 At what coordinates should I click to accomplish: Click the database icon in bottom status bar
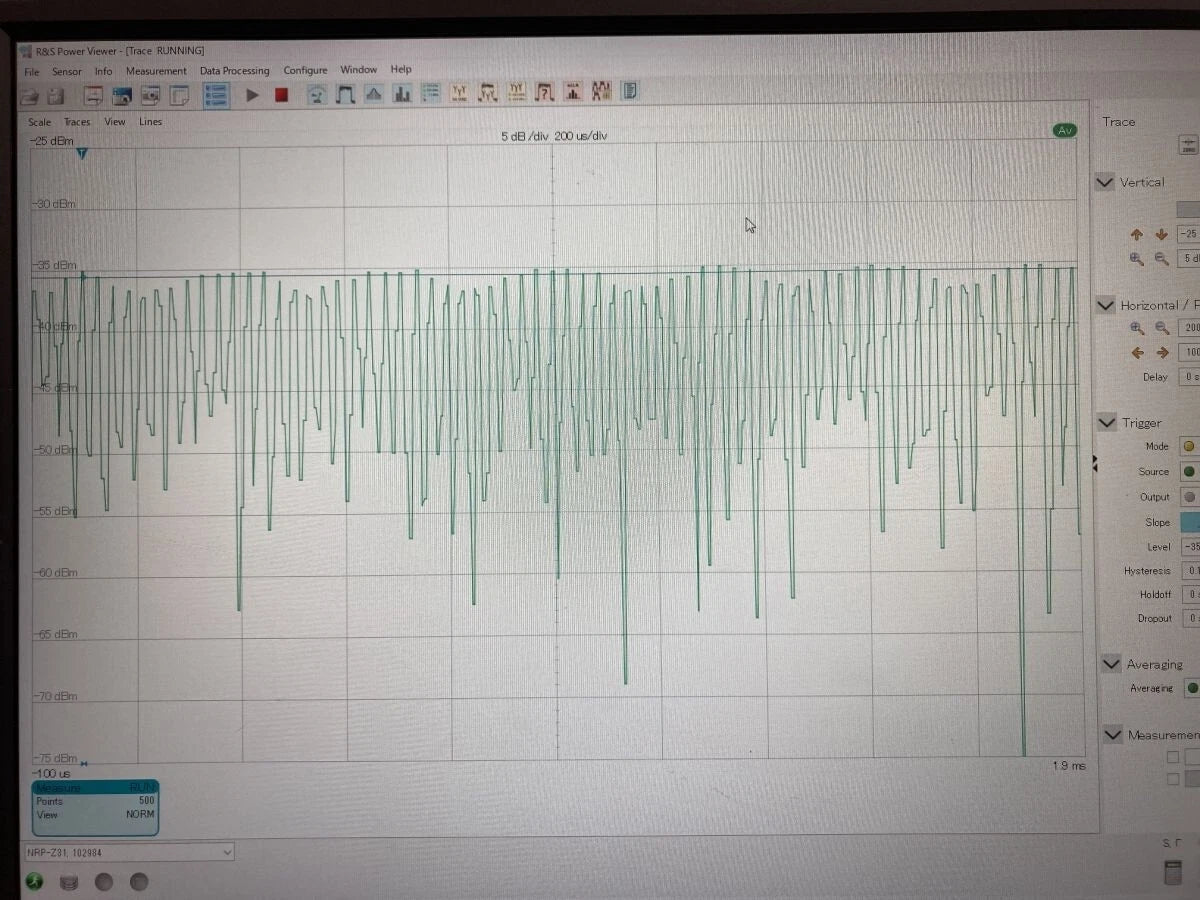point(69,882)
